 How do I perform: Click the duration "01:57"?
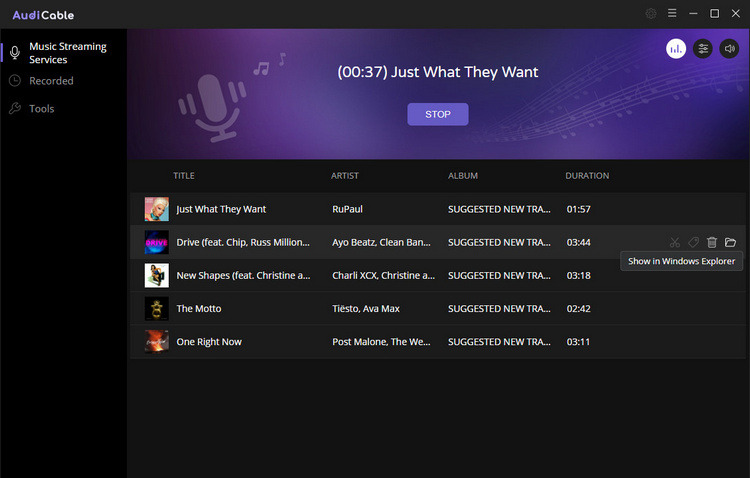click(578, 209)
